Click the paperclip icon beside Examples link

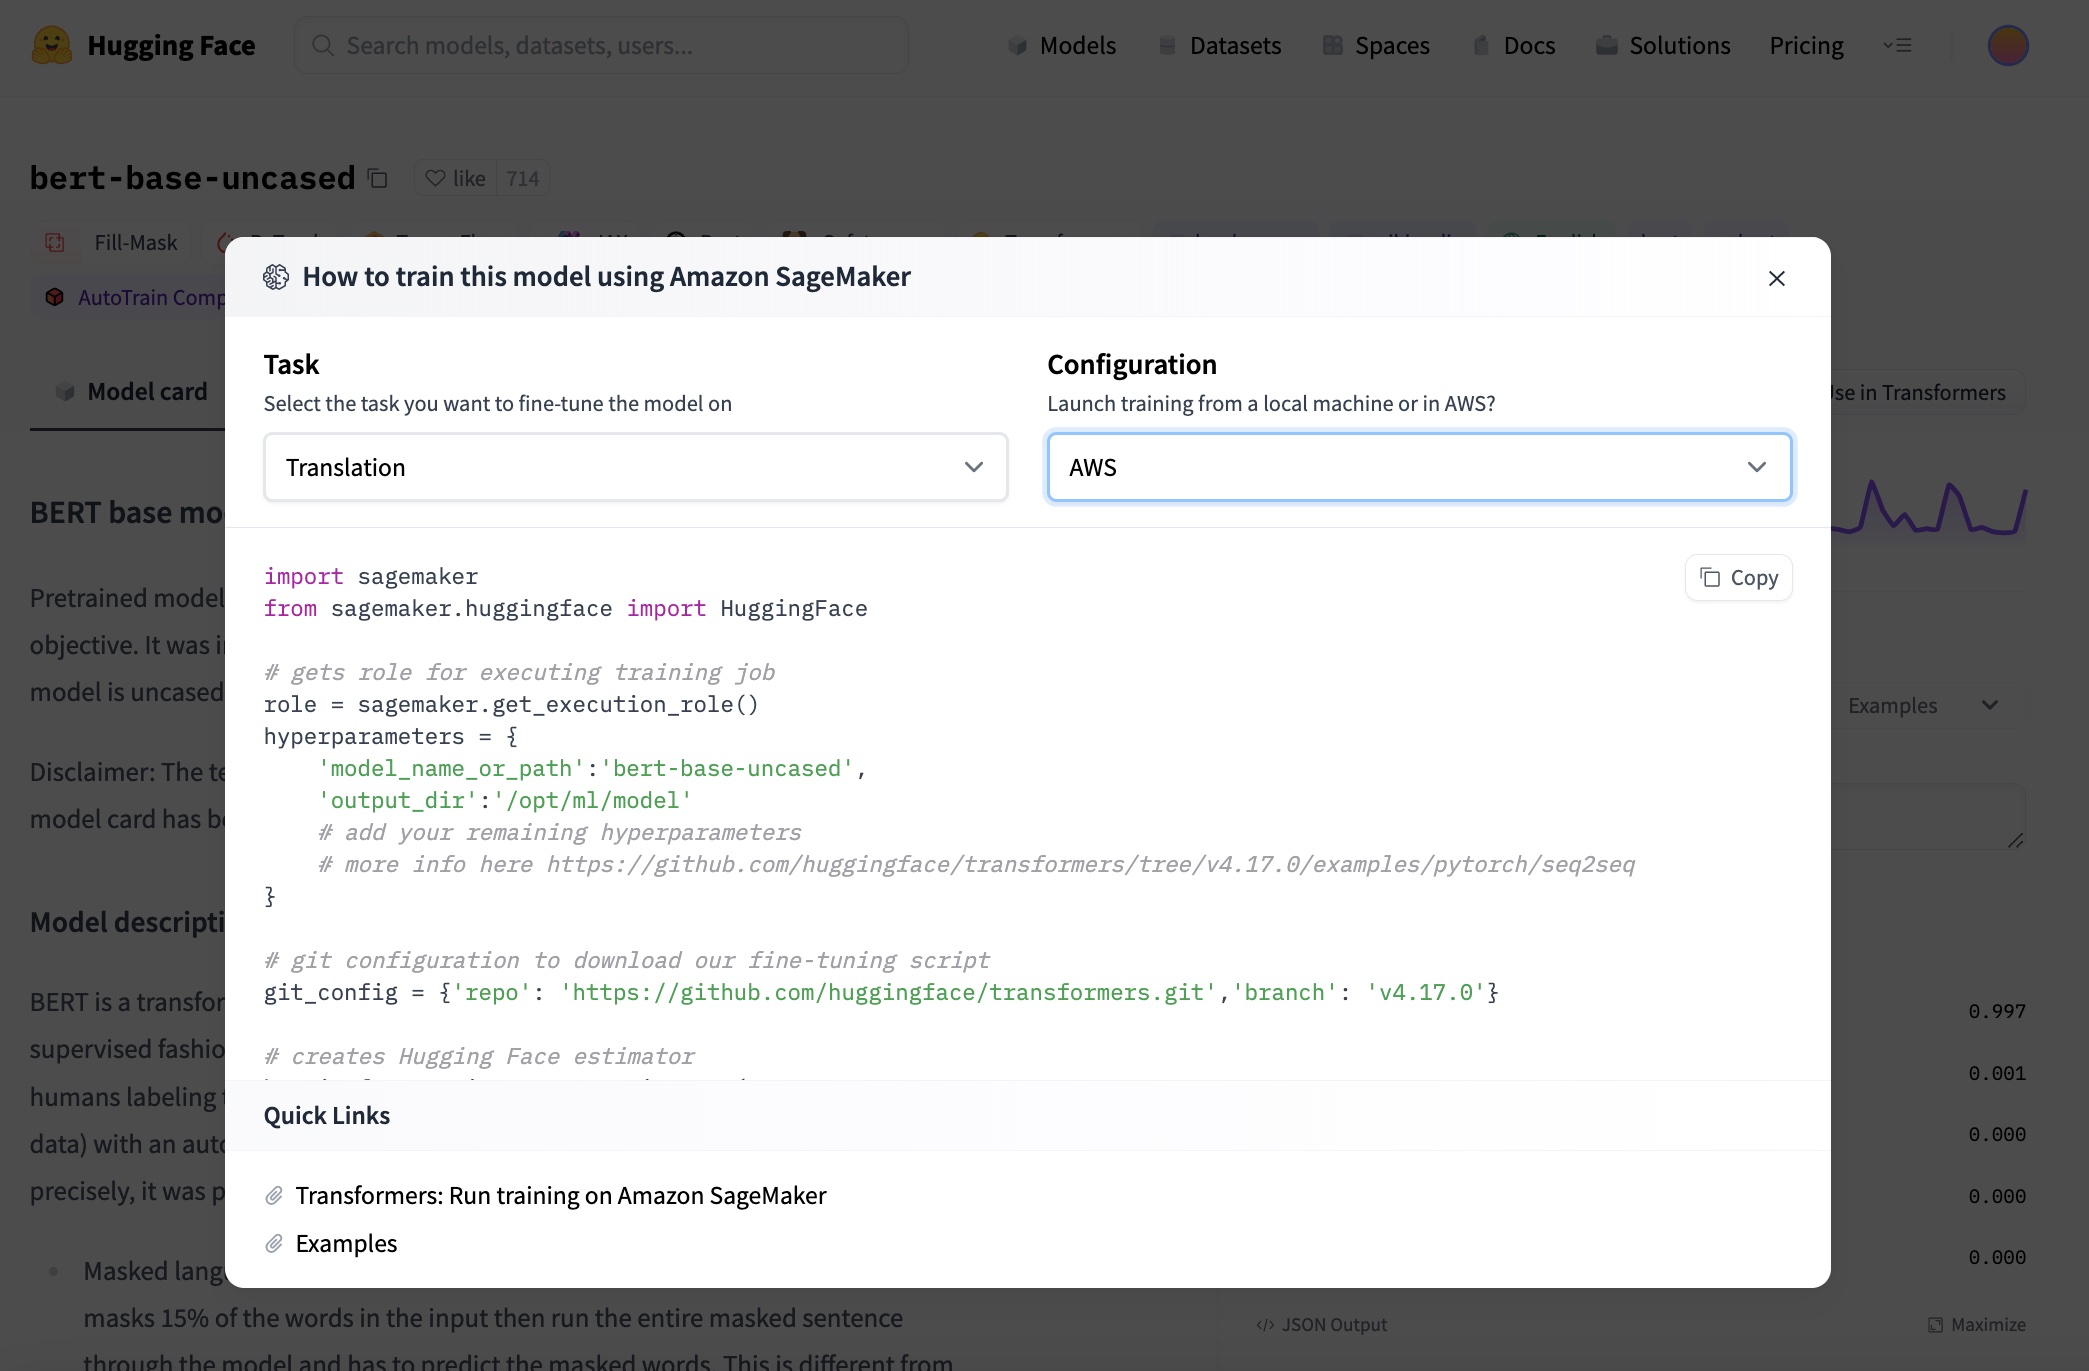(274, 1243)
